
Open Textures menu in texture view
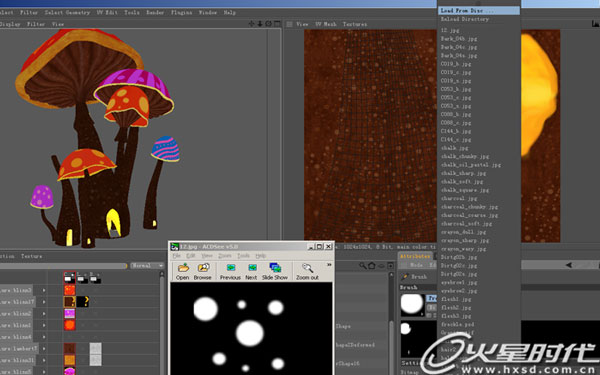tap(355, 24)
